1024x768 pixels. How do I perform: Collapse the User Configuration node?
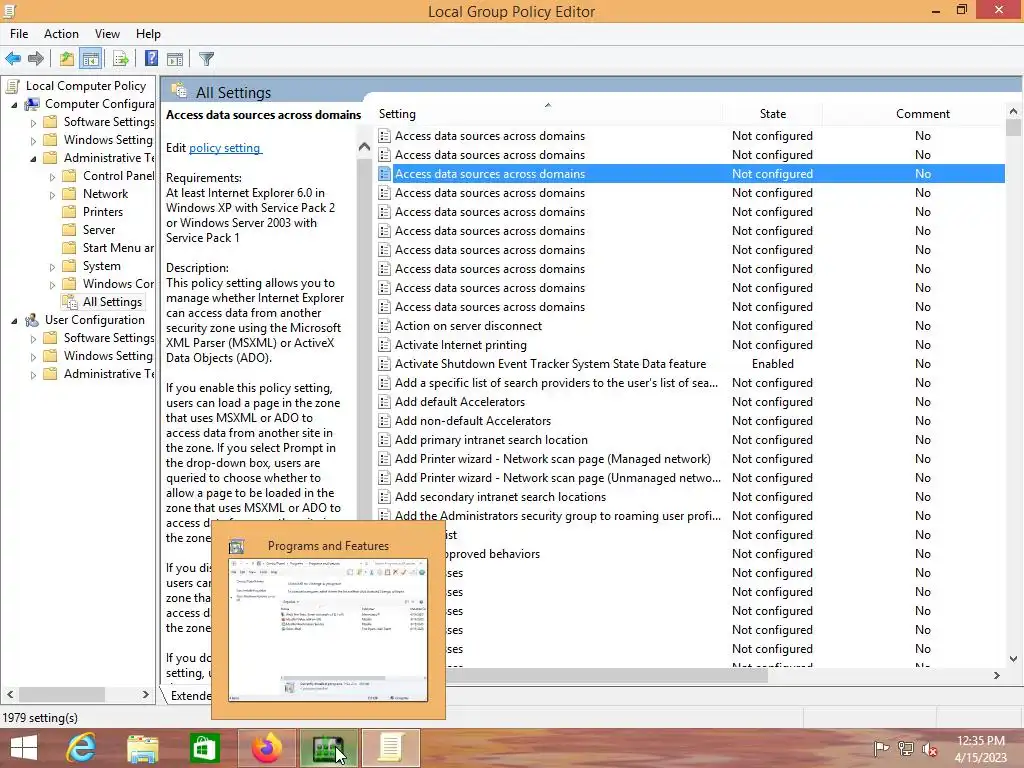click(x=14, y=321)
